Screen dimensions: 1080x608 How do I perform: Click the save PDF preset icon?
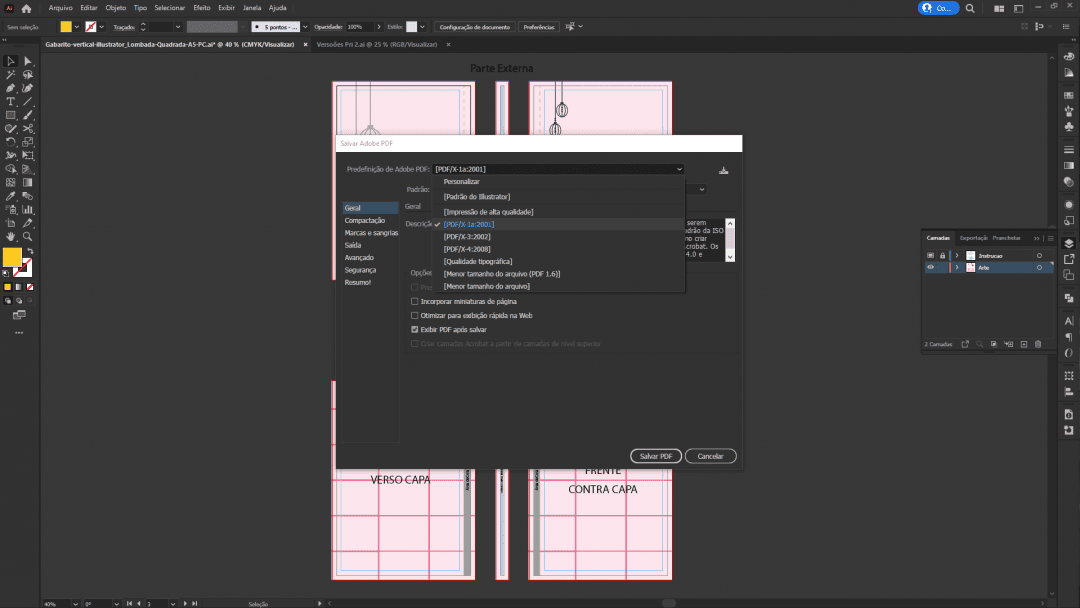723,170
